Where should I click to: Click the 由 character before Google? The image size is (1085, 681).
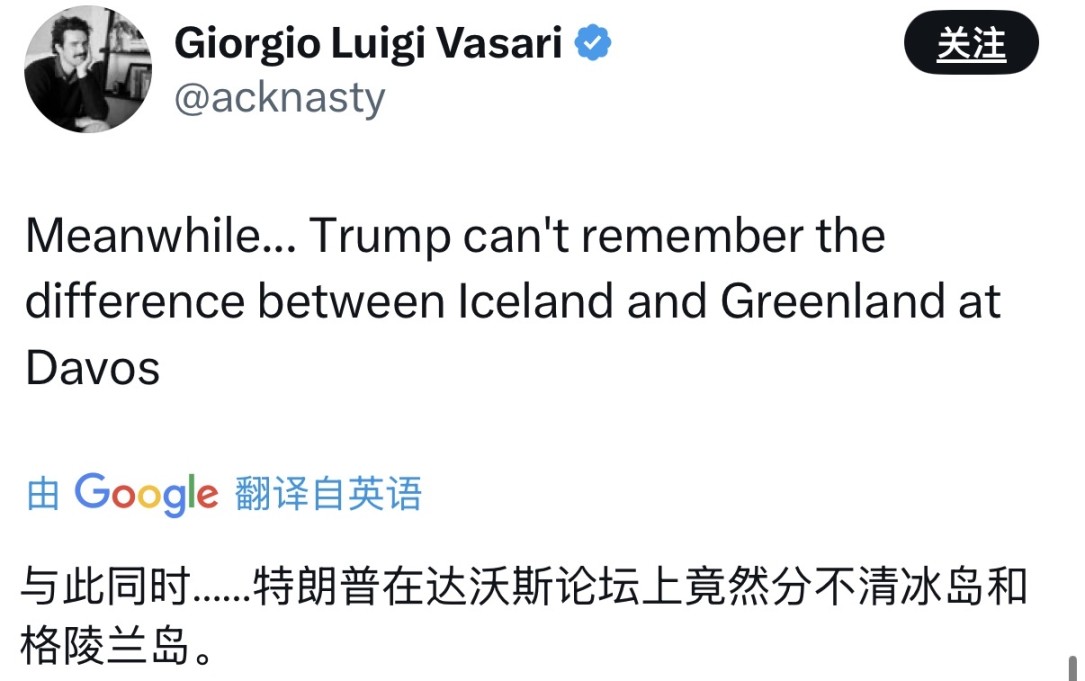[43, 494]
